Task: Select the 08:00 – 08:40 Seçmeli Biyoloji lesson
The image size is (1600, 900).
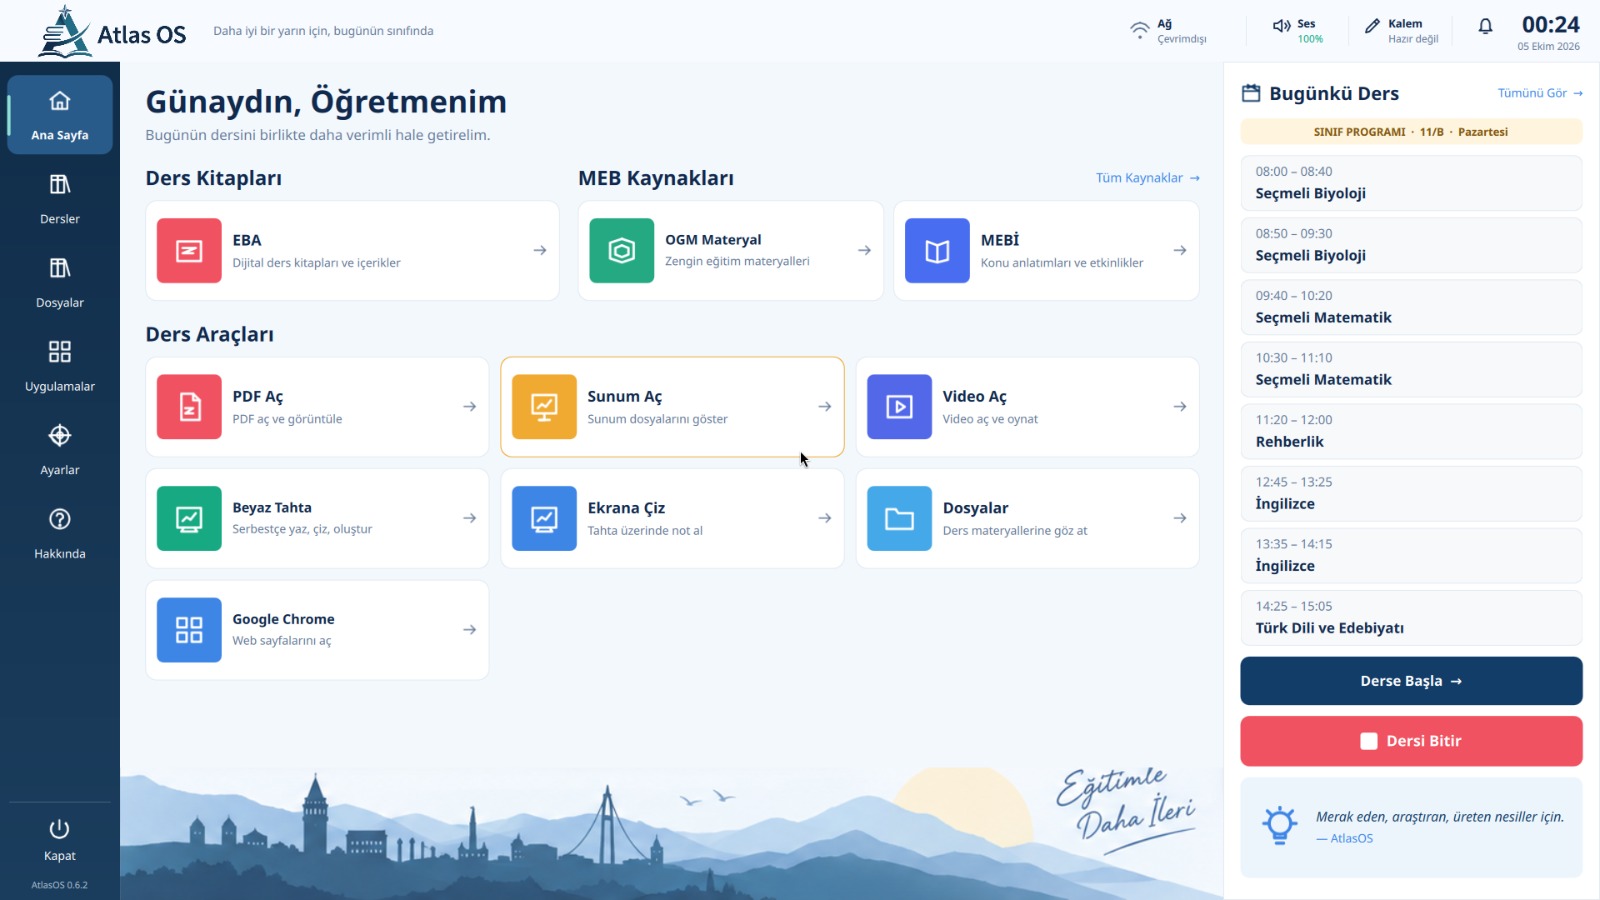Action: pos(1411,183)
